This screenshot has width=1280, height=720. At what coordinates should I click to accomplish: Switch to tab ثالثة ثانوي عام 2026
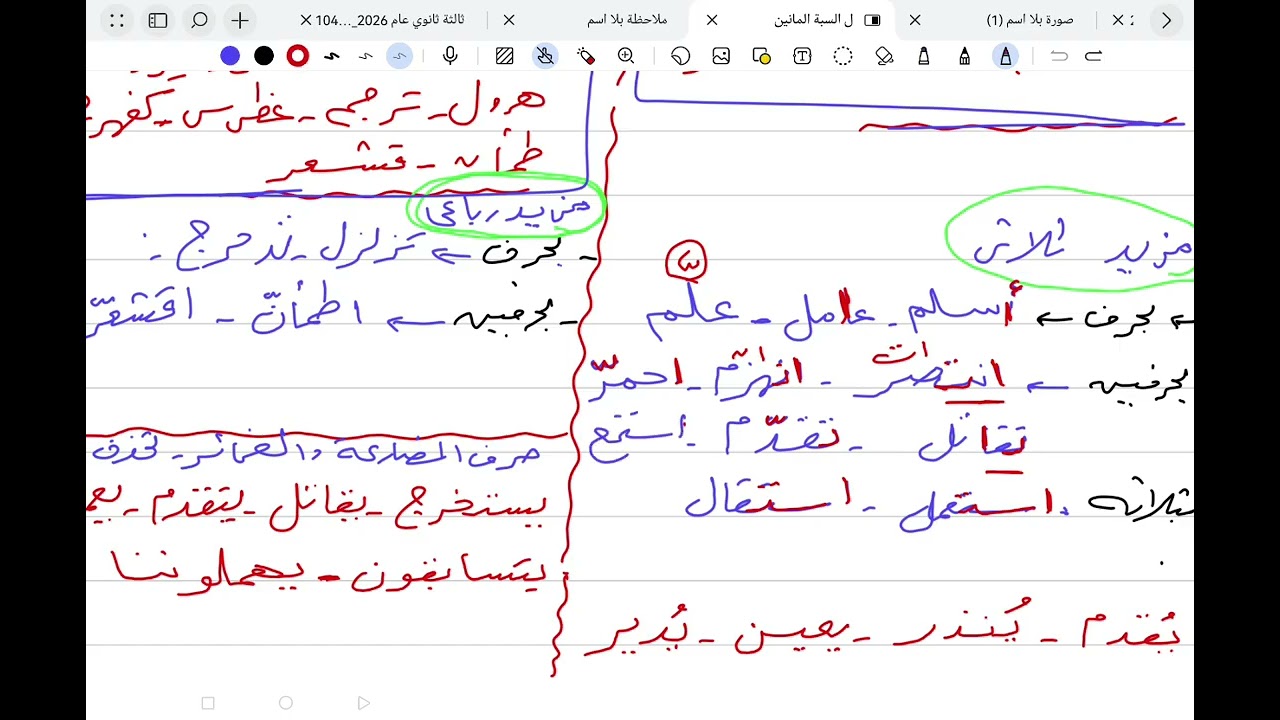pyautogui.click(x=390, y=20)
